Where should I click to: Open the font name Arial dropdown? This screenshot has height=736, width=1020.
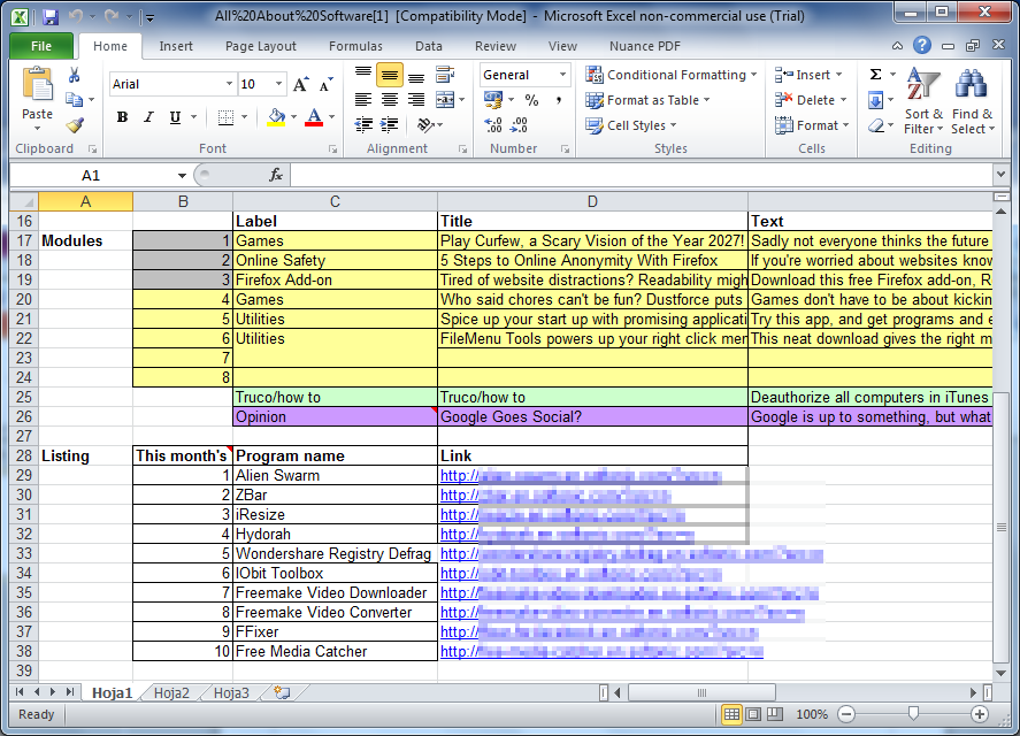pyautogui.click(x=229, y=84)
